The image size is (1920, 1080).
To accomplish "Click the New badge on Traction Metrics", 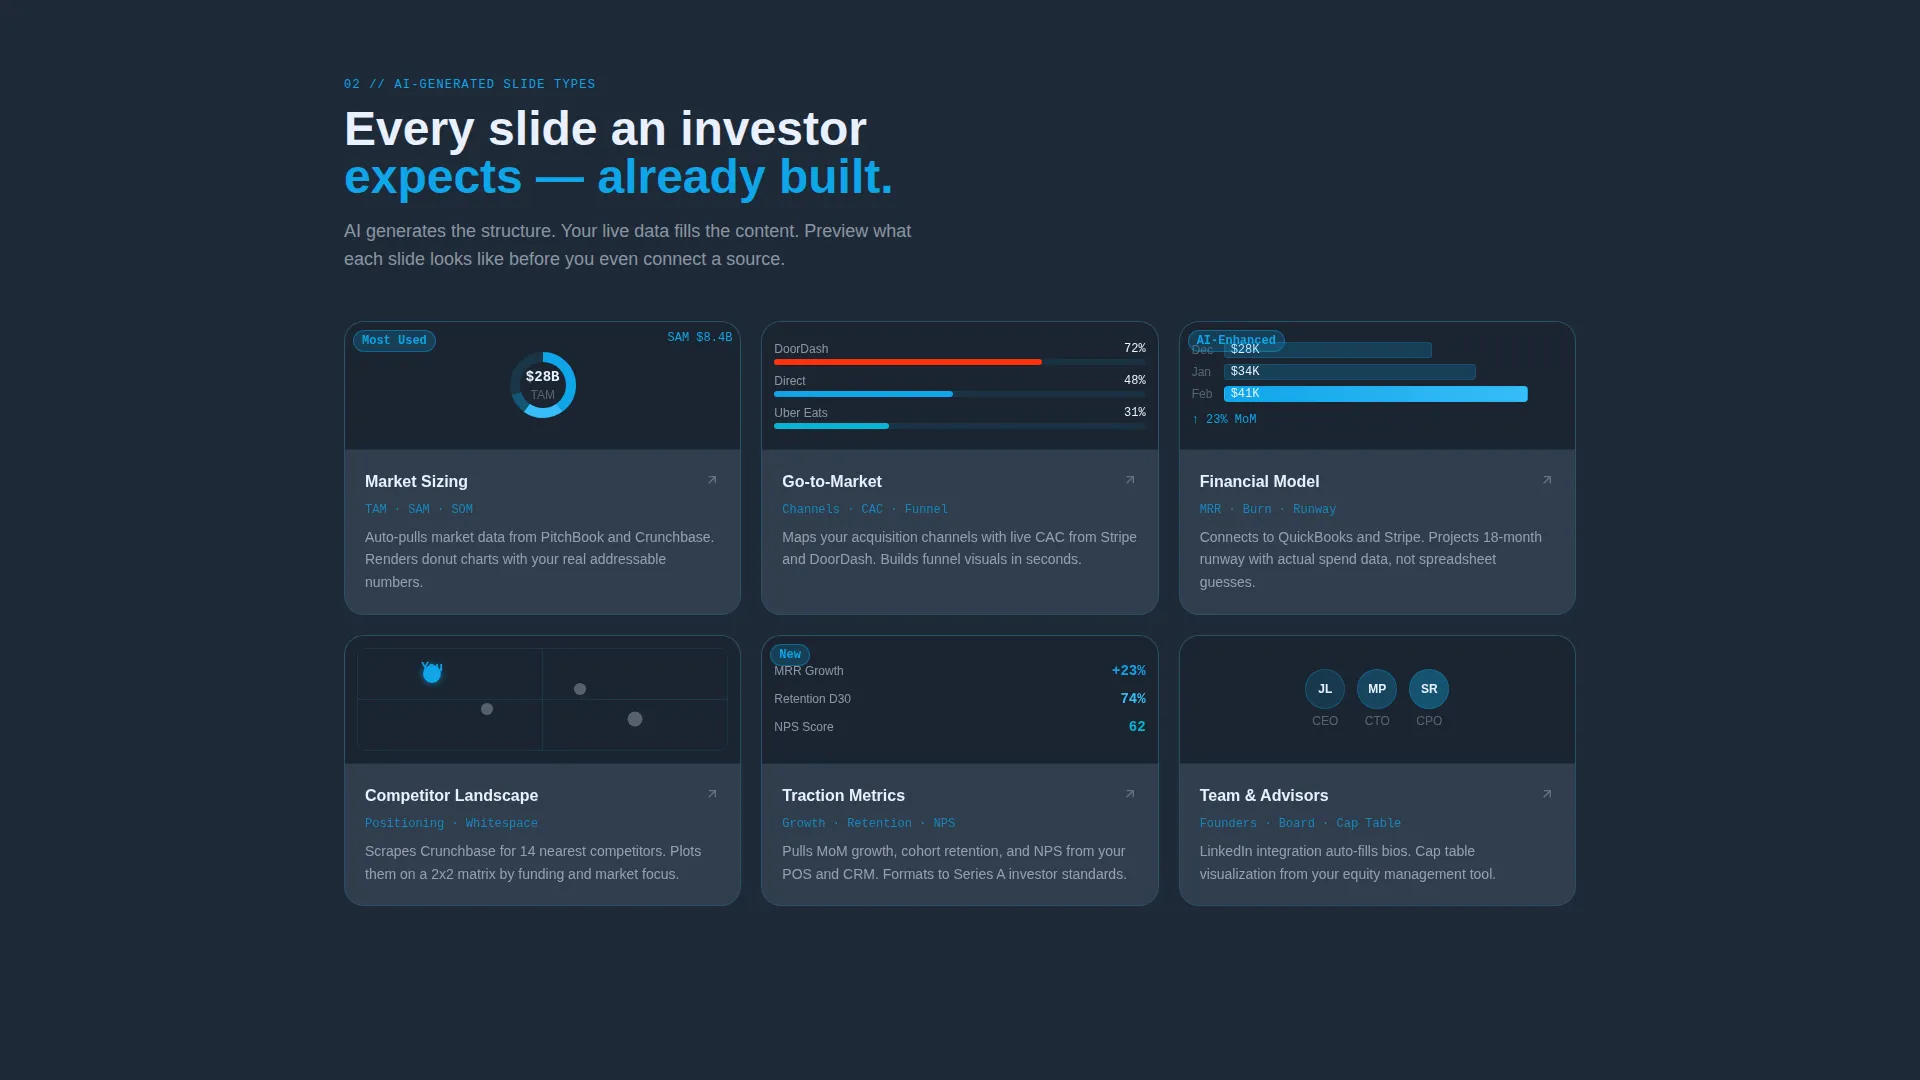I will (x=790, y=654).
